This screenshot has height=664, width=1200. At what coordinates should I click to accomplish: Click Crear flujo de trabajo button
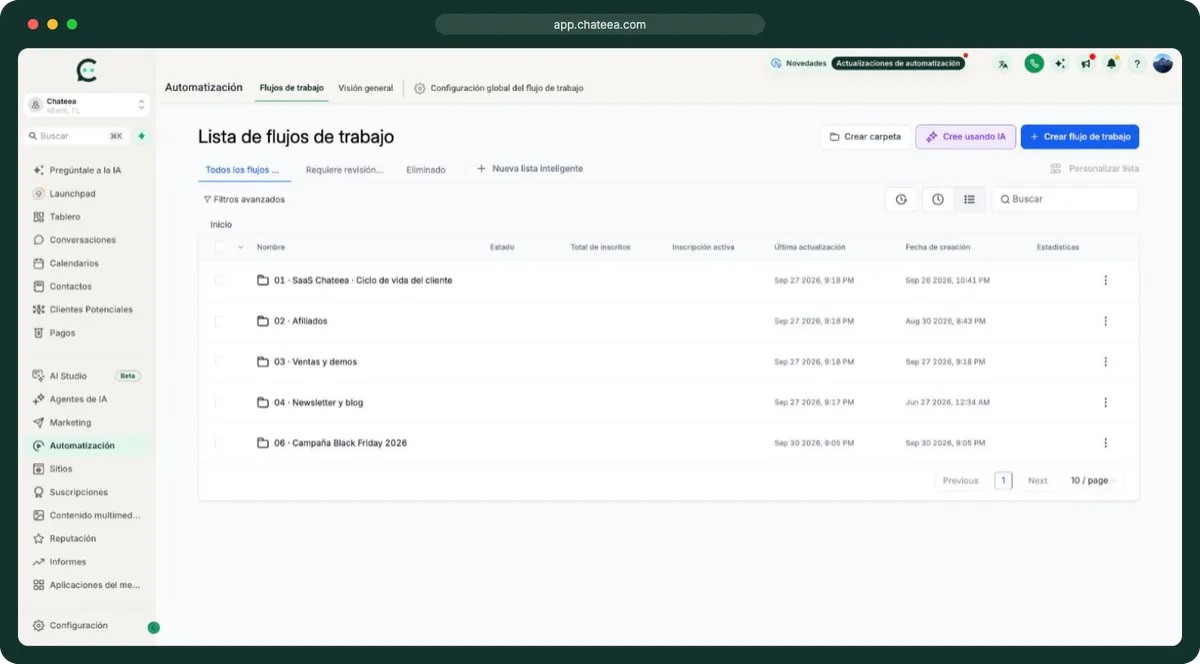1080,136
